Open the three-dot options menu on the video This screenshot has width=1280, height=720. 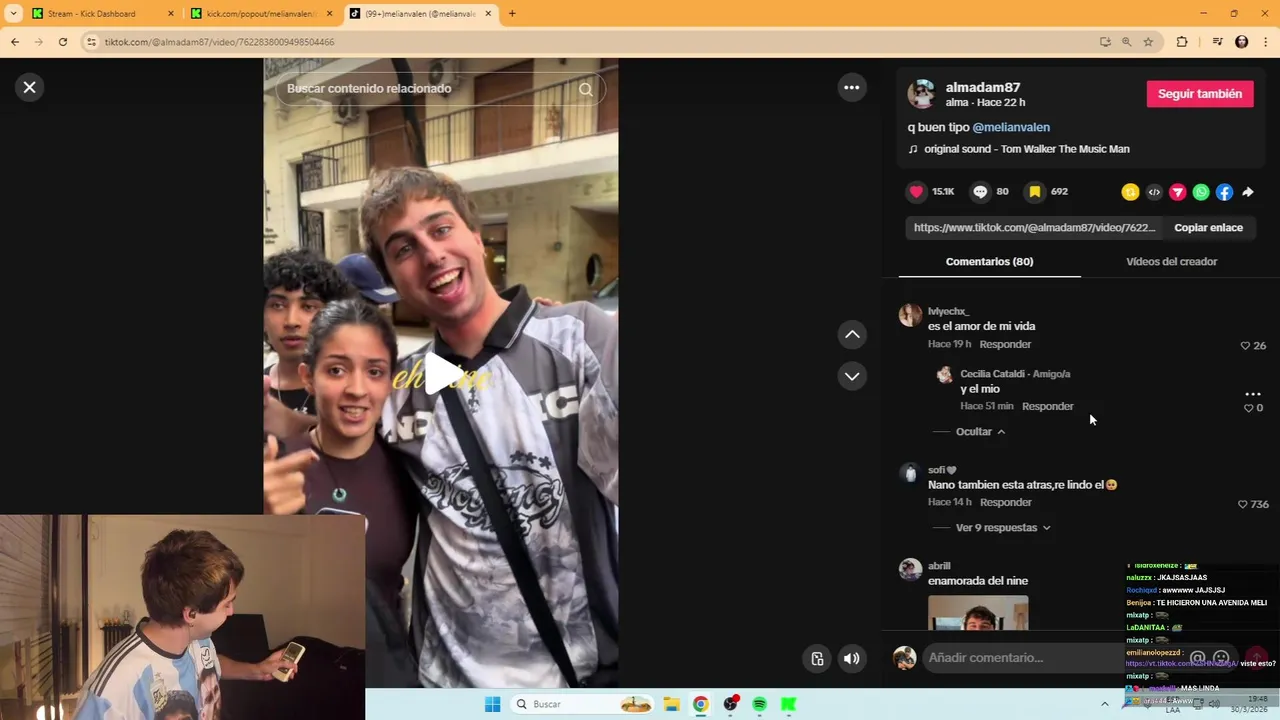pyautogui.click(x=852, y=87)
